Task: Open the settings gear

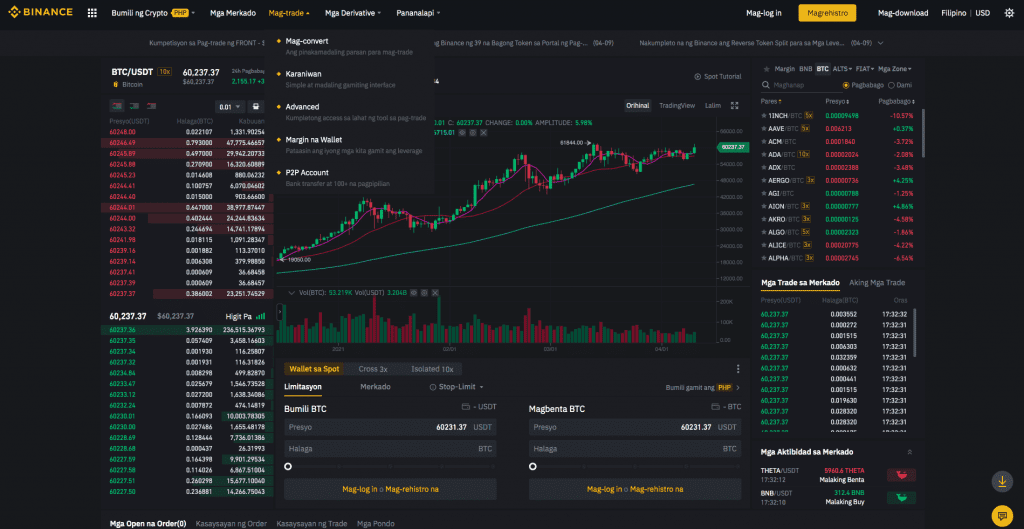Action: click(1009, 12)
